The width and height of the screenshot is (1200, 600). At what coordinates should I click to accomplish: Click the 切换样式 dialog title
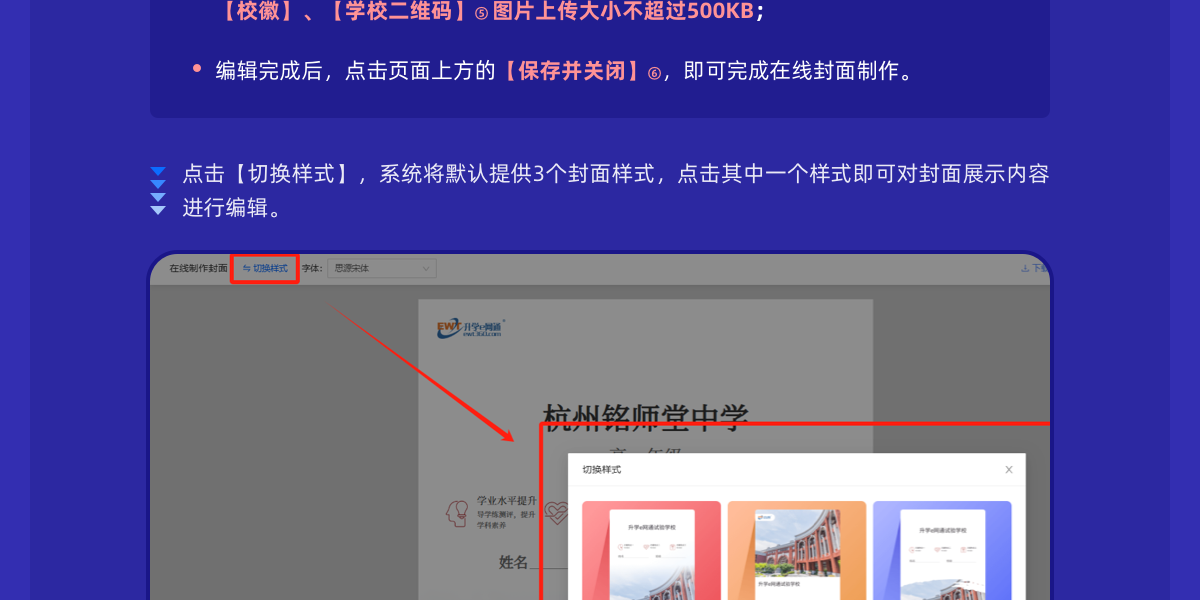click(602, 469)
